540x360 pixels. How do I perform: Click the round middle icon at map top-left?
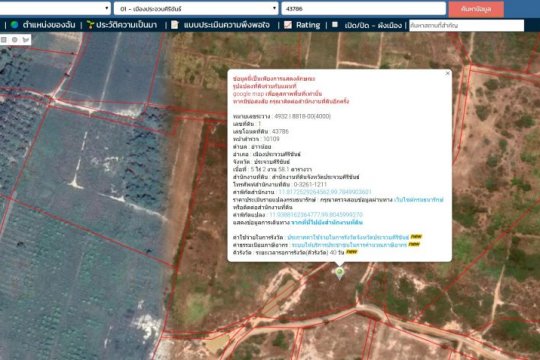pyautogui.click(x=14, y=40)
